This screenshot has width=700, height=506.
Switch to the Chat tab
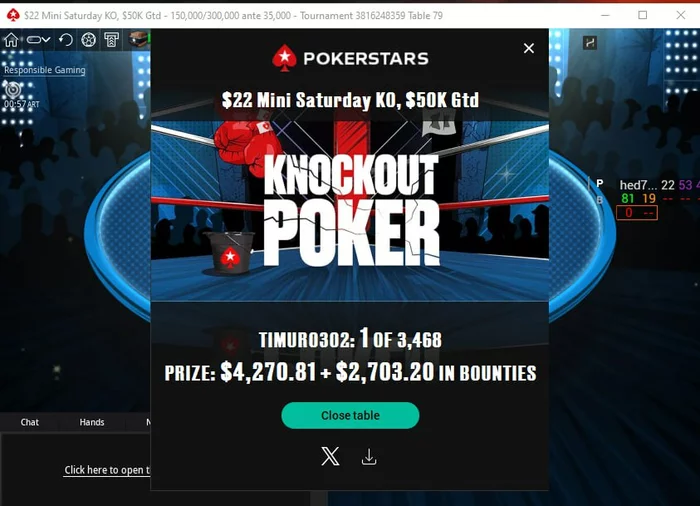pyautogui.click(x=29, y=422)
